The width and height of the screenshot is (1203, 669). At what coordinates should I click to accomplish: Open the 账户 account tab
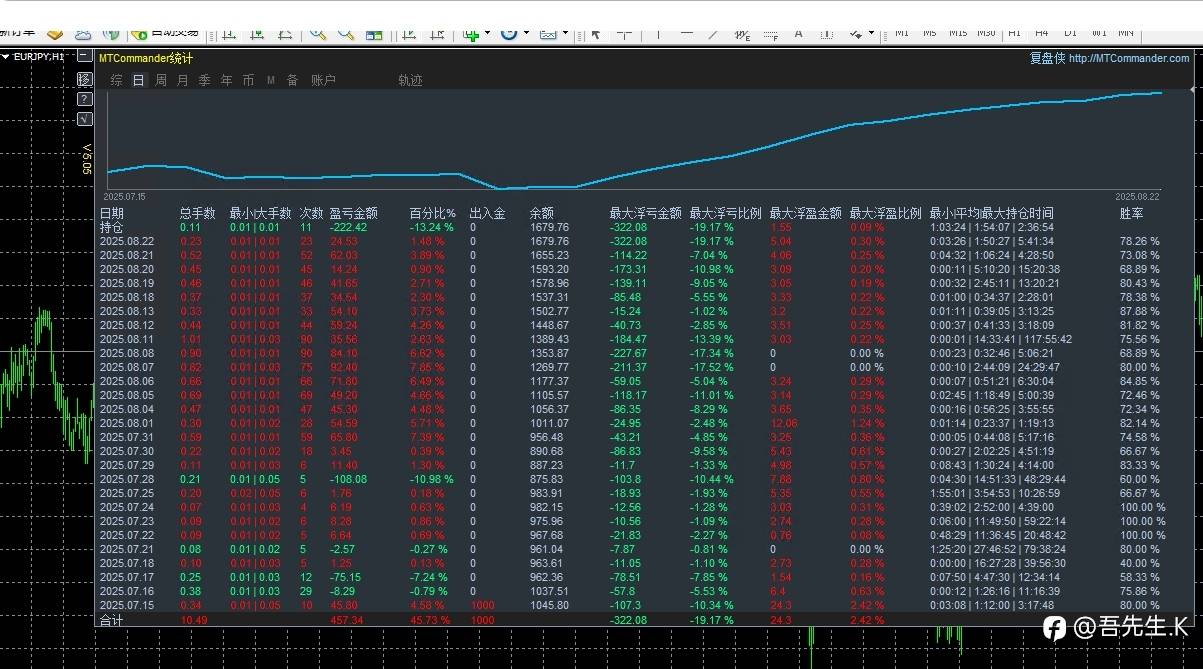[323, 81]
